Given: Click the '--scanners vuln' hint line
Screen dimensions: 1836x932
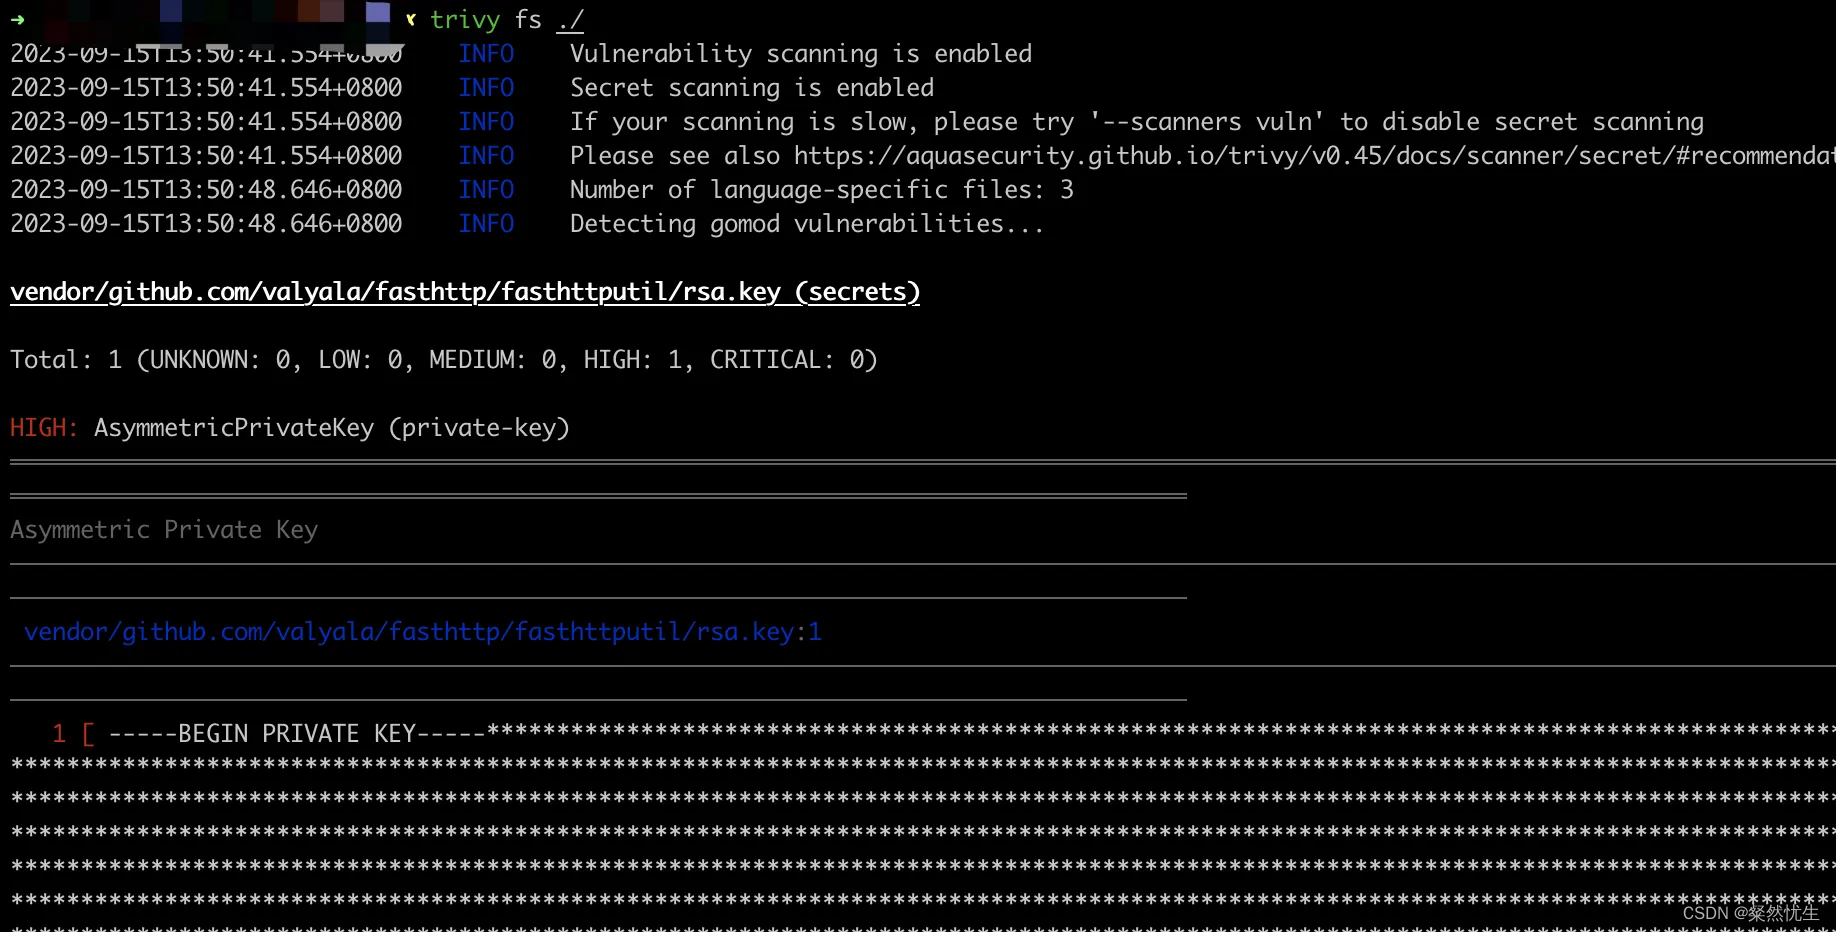Looking at the screenshot, I should pos(1137,122).
